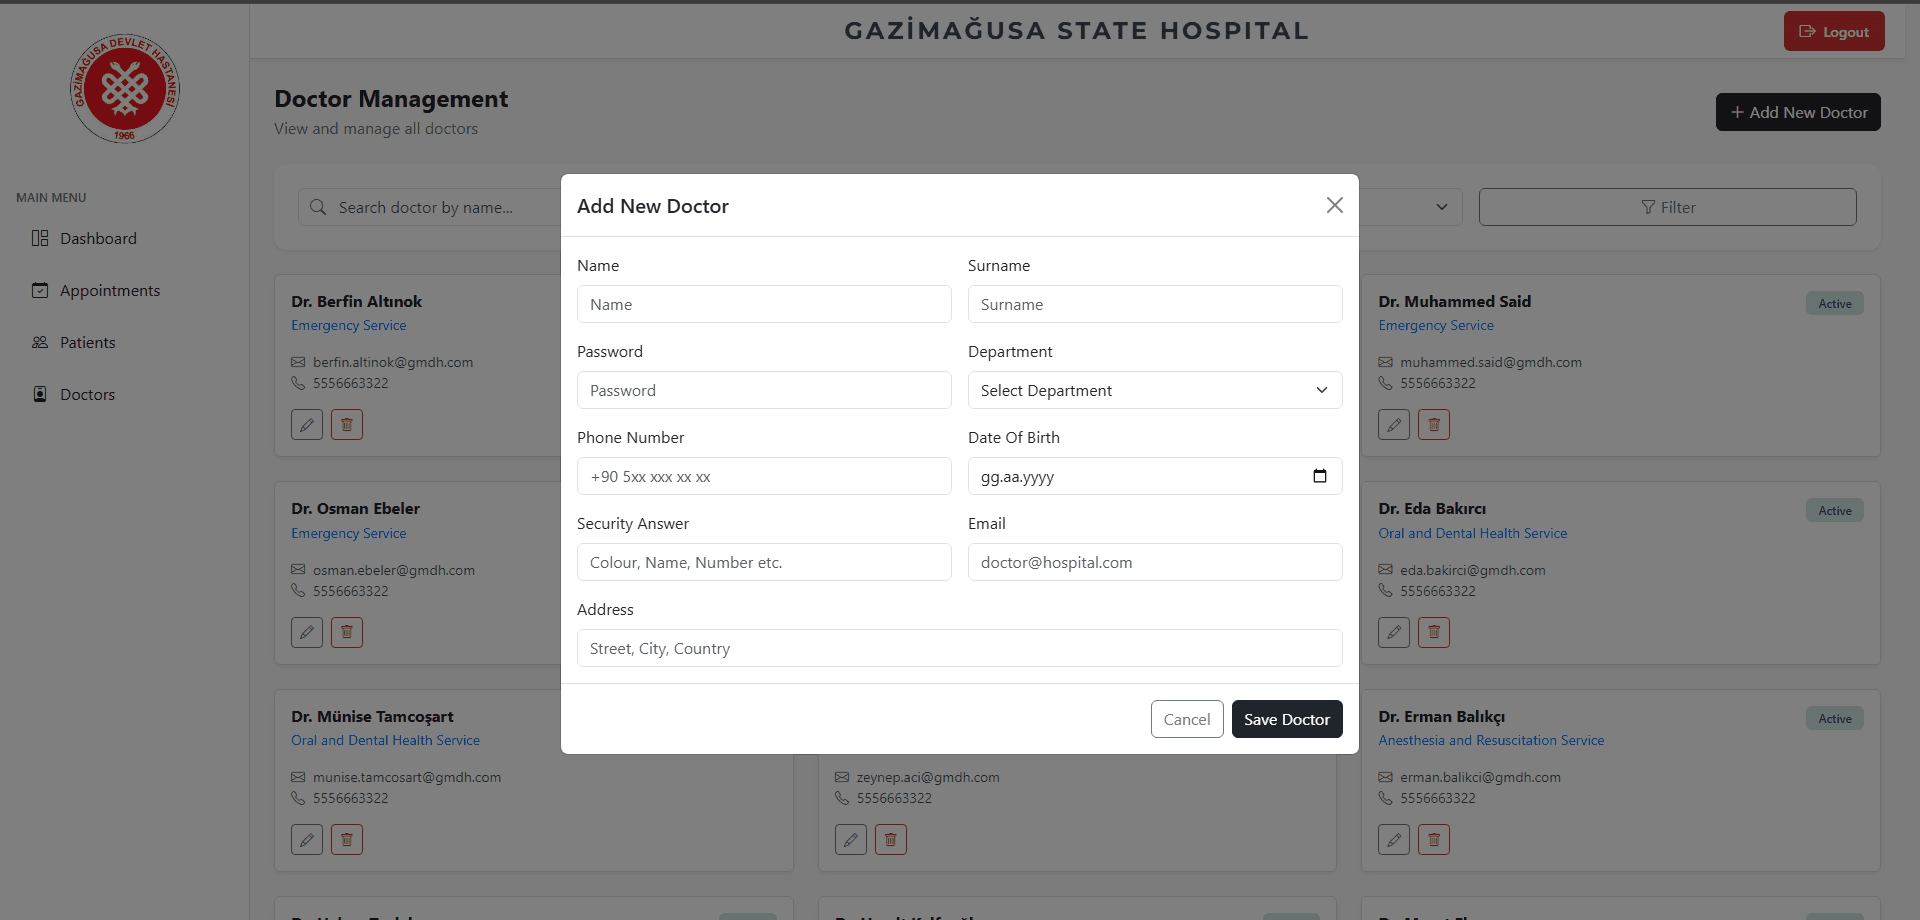Click the Save Doctor button
Image resolution: width=1920 pixels, height=920 pixels.
tap(1287, 719)
